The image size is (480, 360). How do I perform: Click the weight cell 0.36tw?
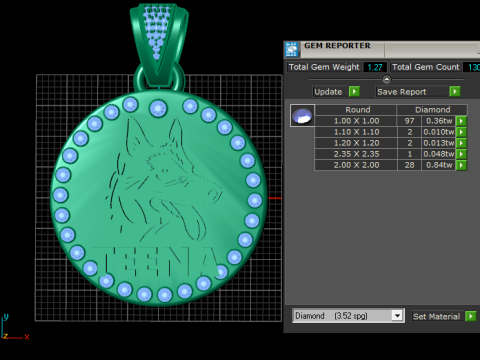click(439, 121)
